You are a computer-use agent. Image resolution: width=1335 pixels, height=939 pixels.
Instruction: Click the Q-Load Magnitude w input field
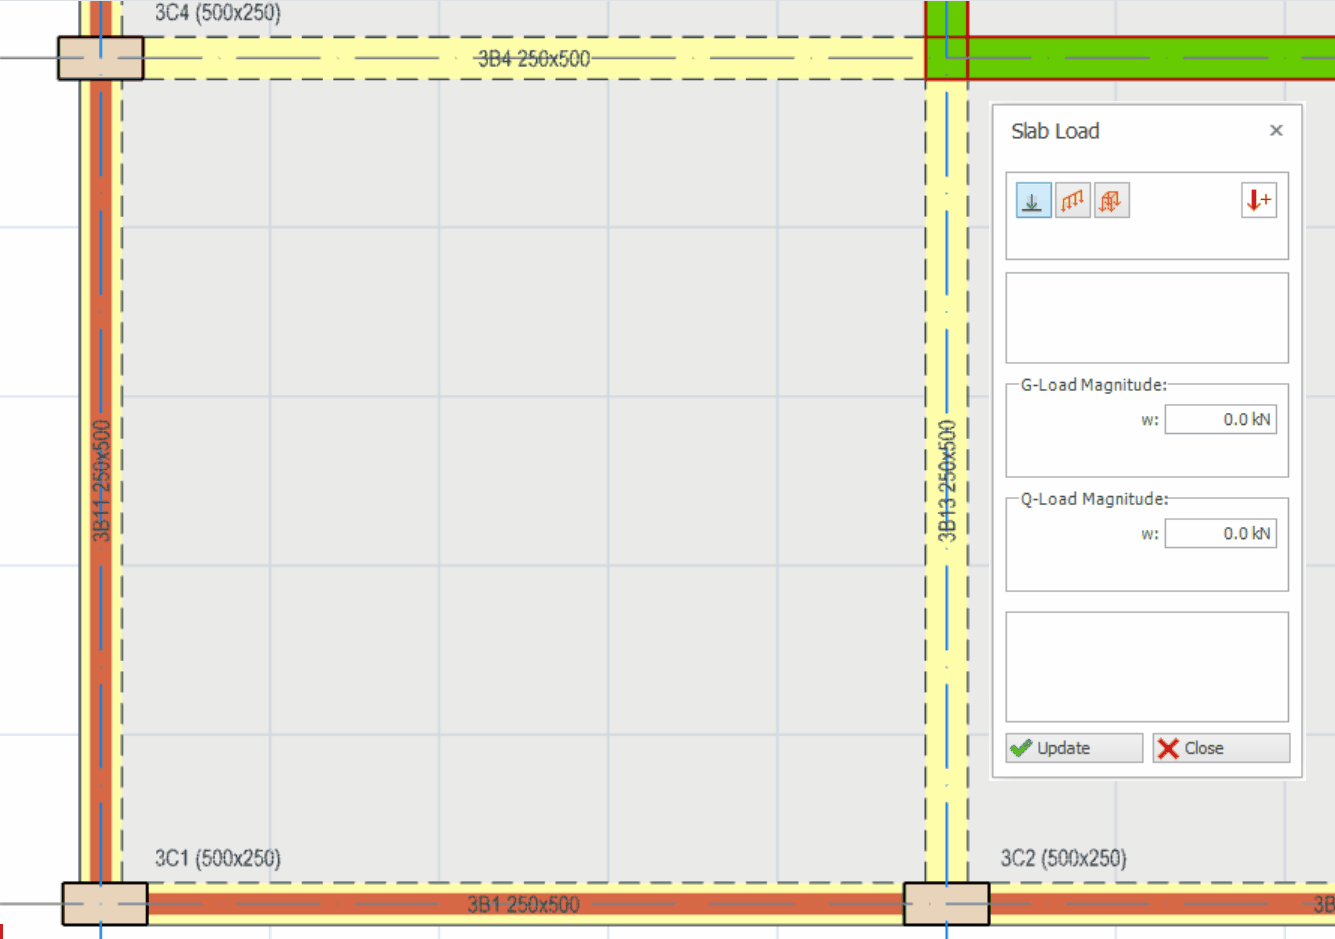click(1220, 534)
